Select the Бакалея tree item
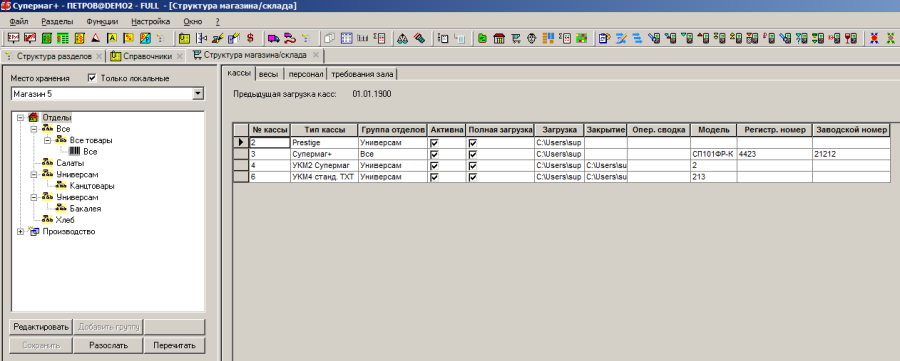 86,209
